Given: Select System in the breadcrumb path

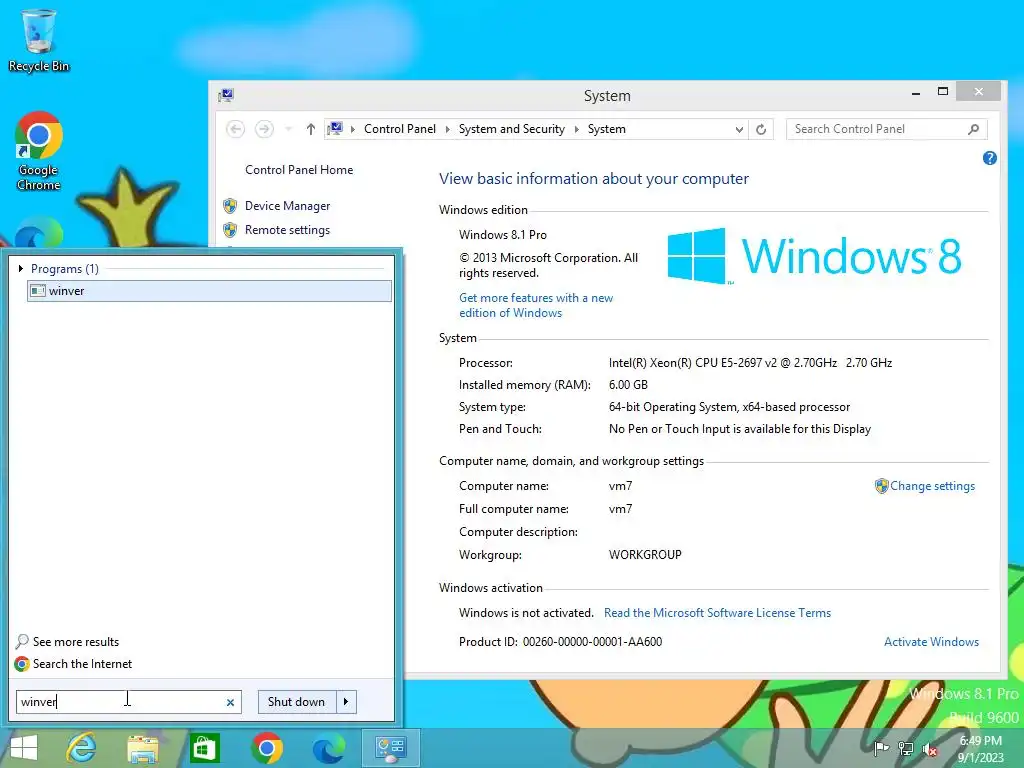Looking at the screenshot, I should 606,129.
